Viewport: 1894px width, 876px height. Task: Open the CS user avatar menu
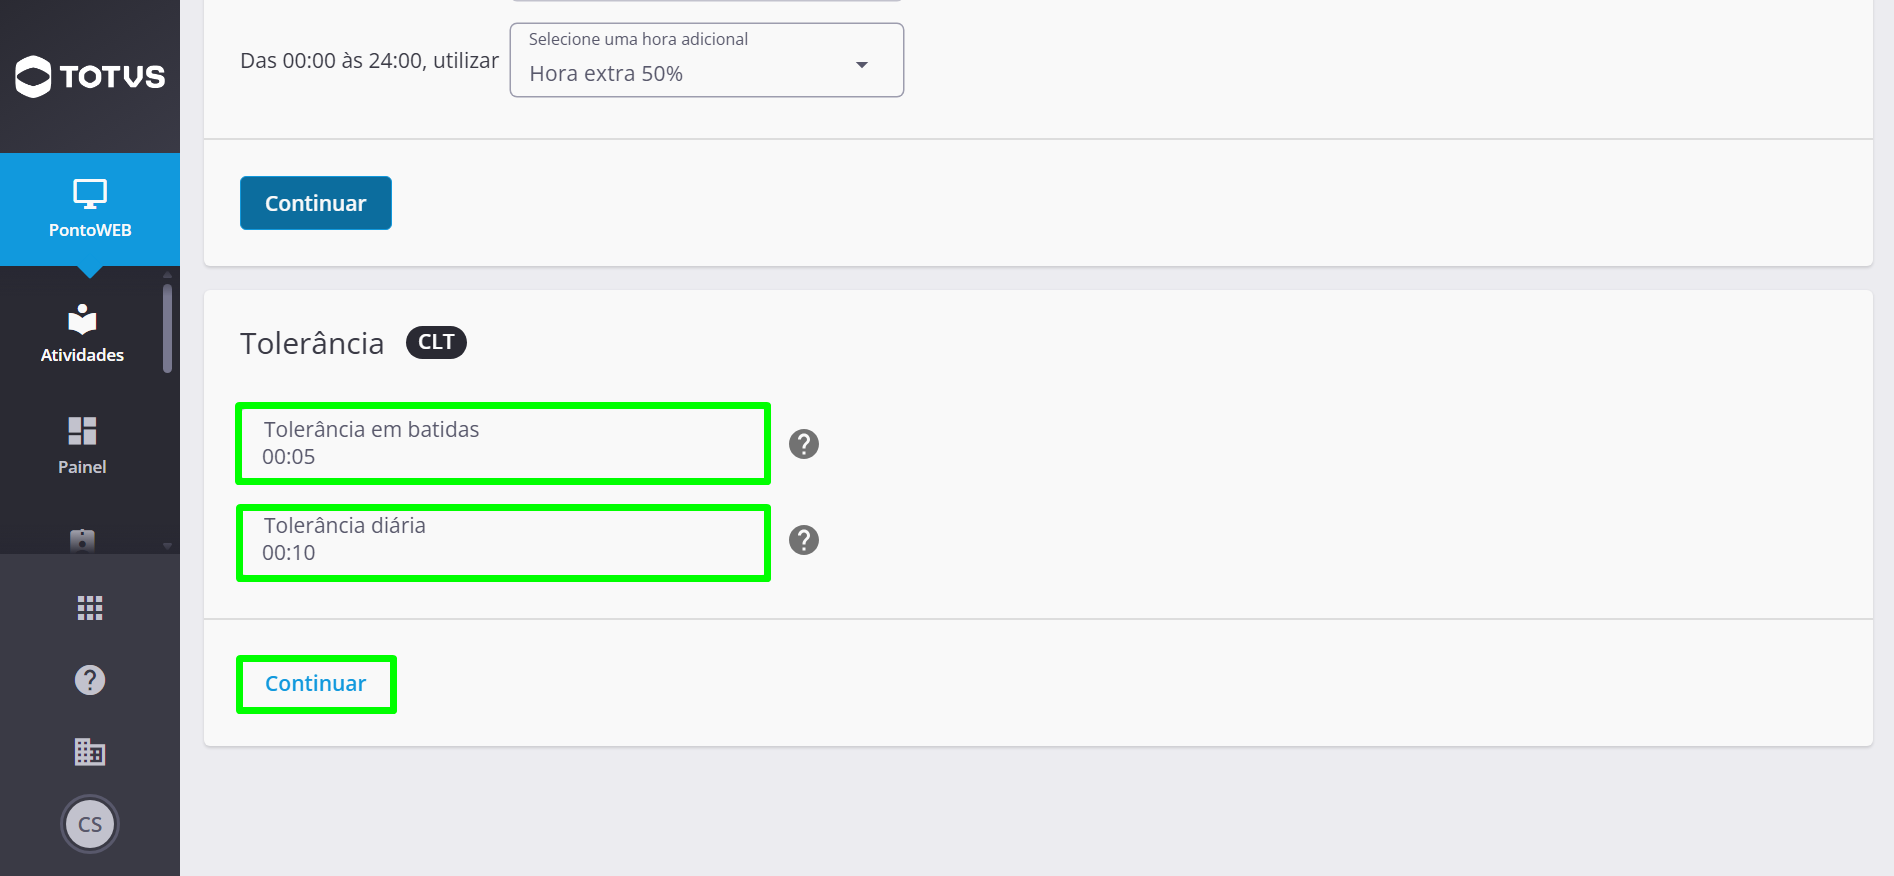(90, 825)
